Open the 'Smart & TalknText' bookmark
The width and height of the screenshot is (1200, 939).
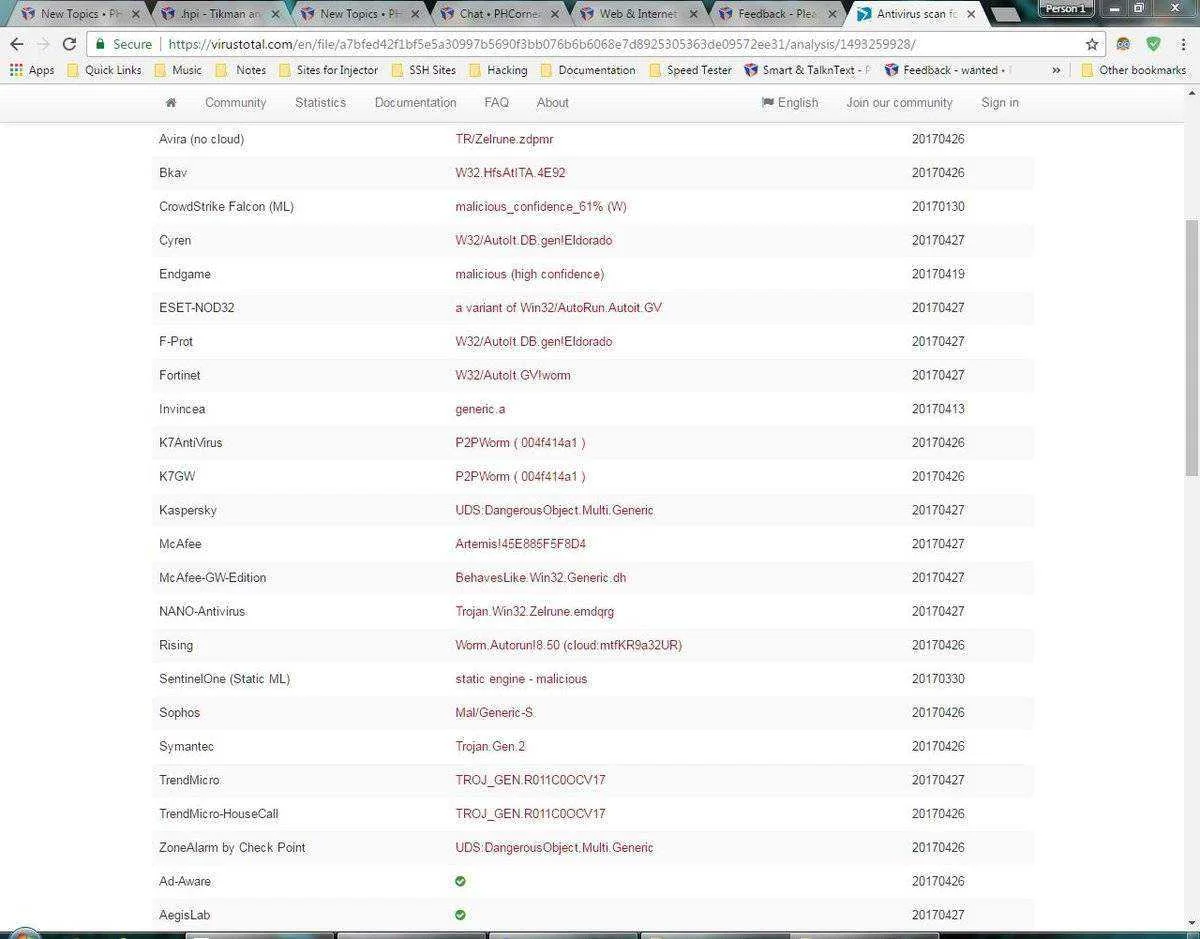[807, 70]
